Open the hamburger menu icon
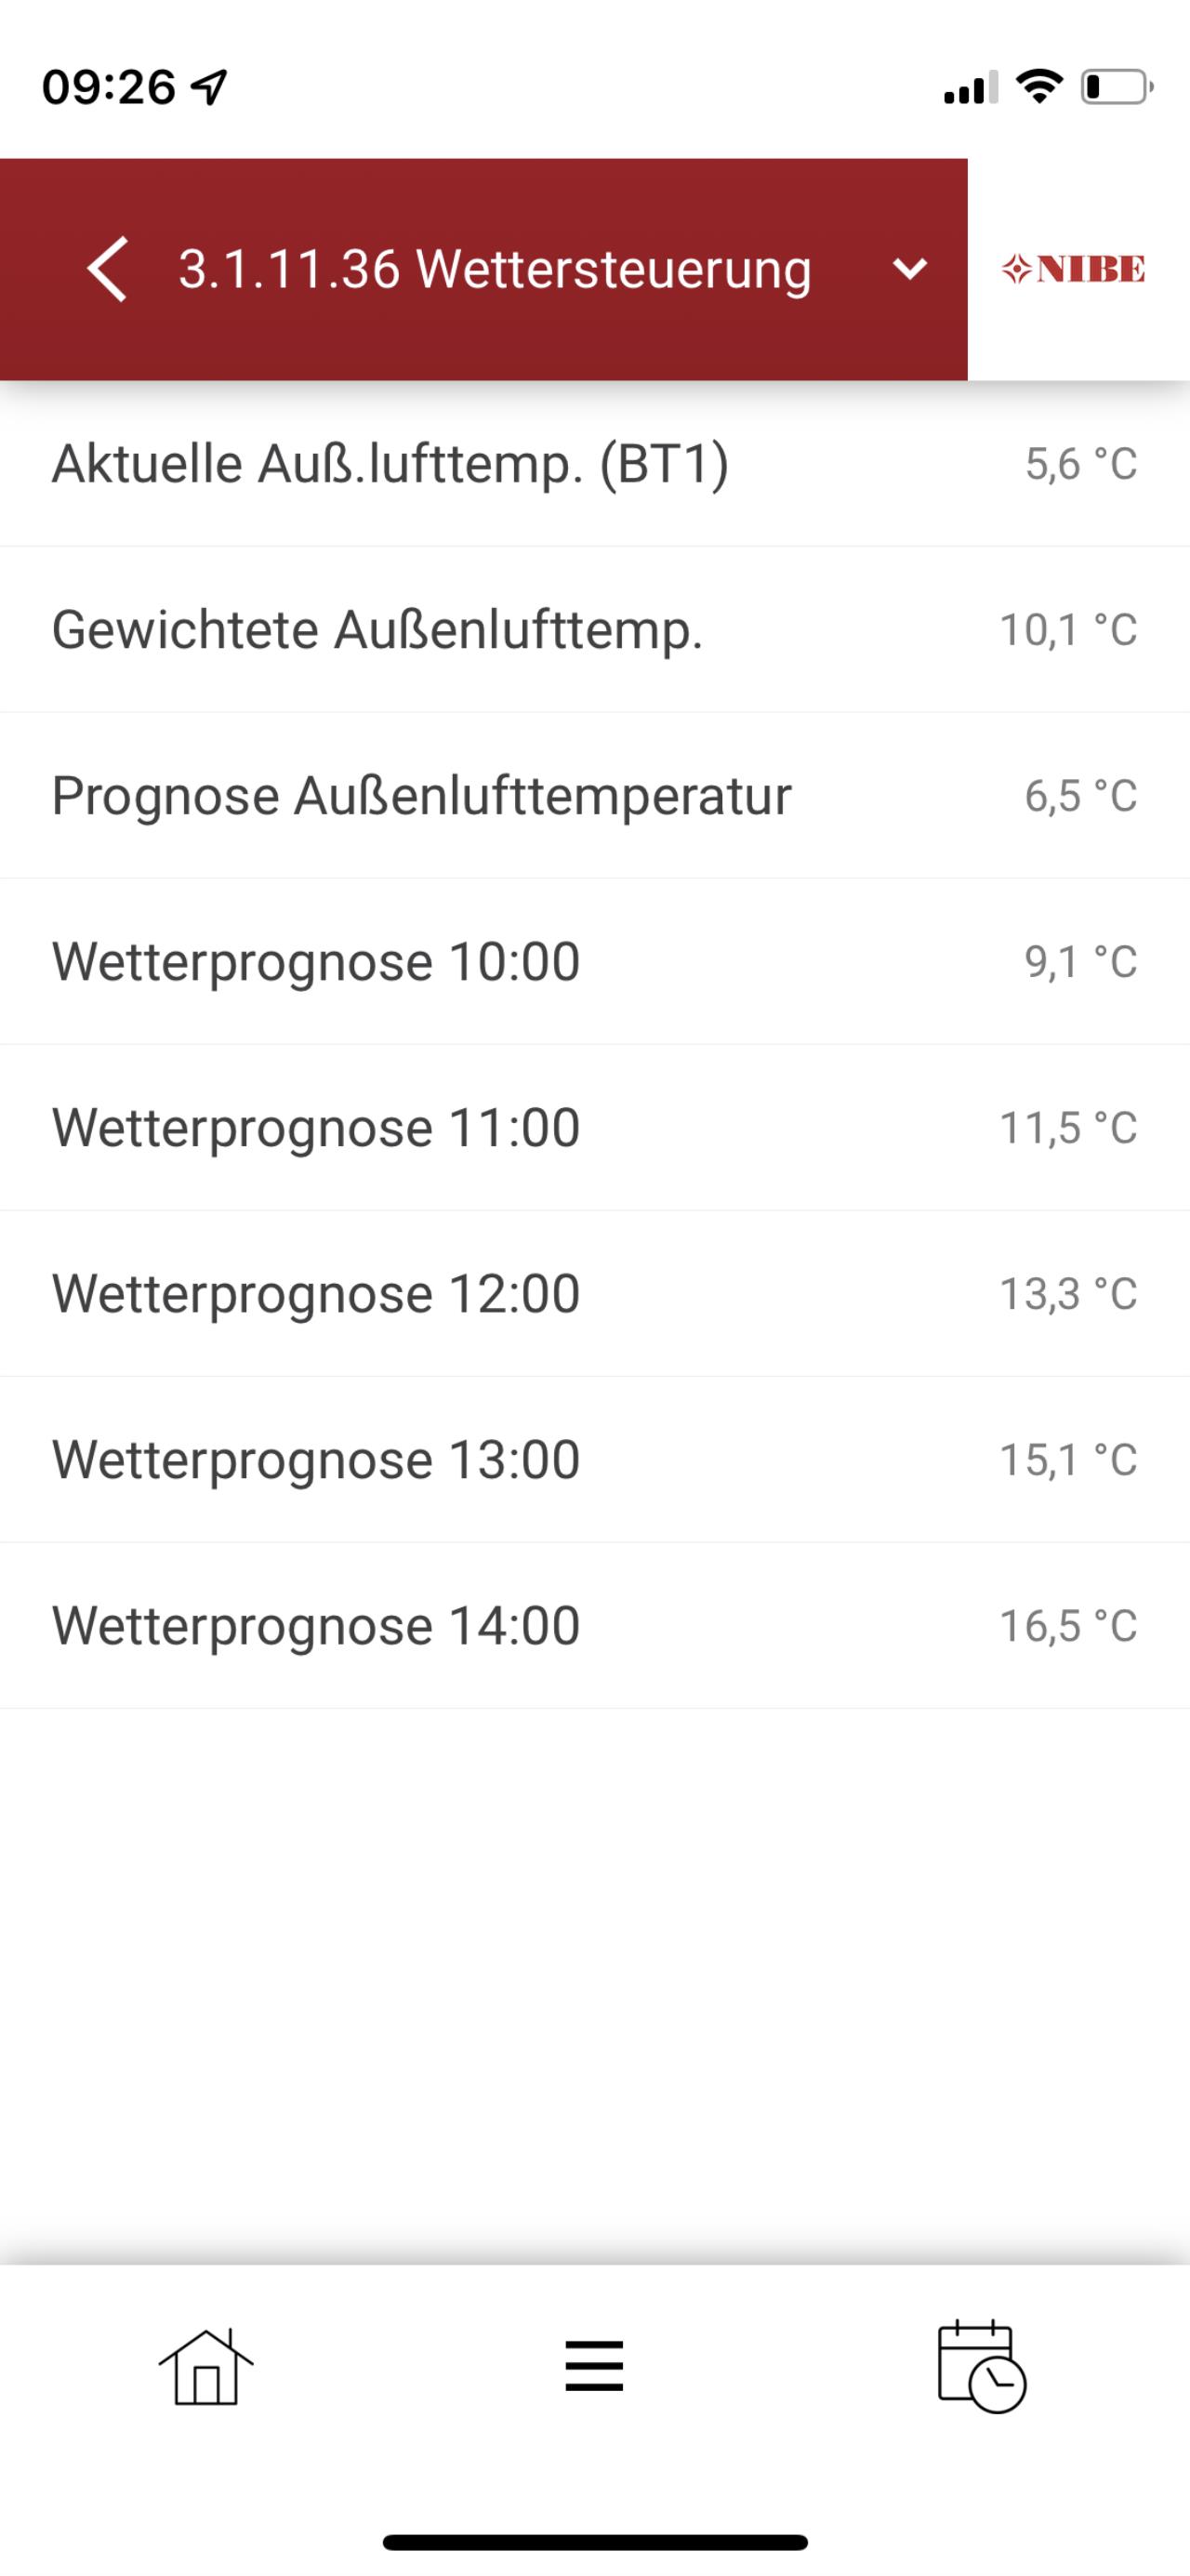The height and width of the screenshot is (2576, 1190). click(594, 2366)
